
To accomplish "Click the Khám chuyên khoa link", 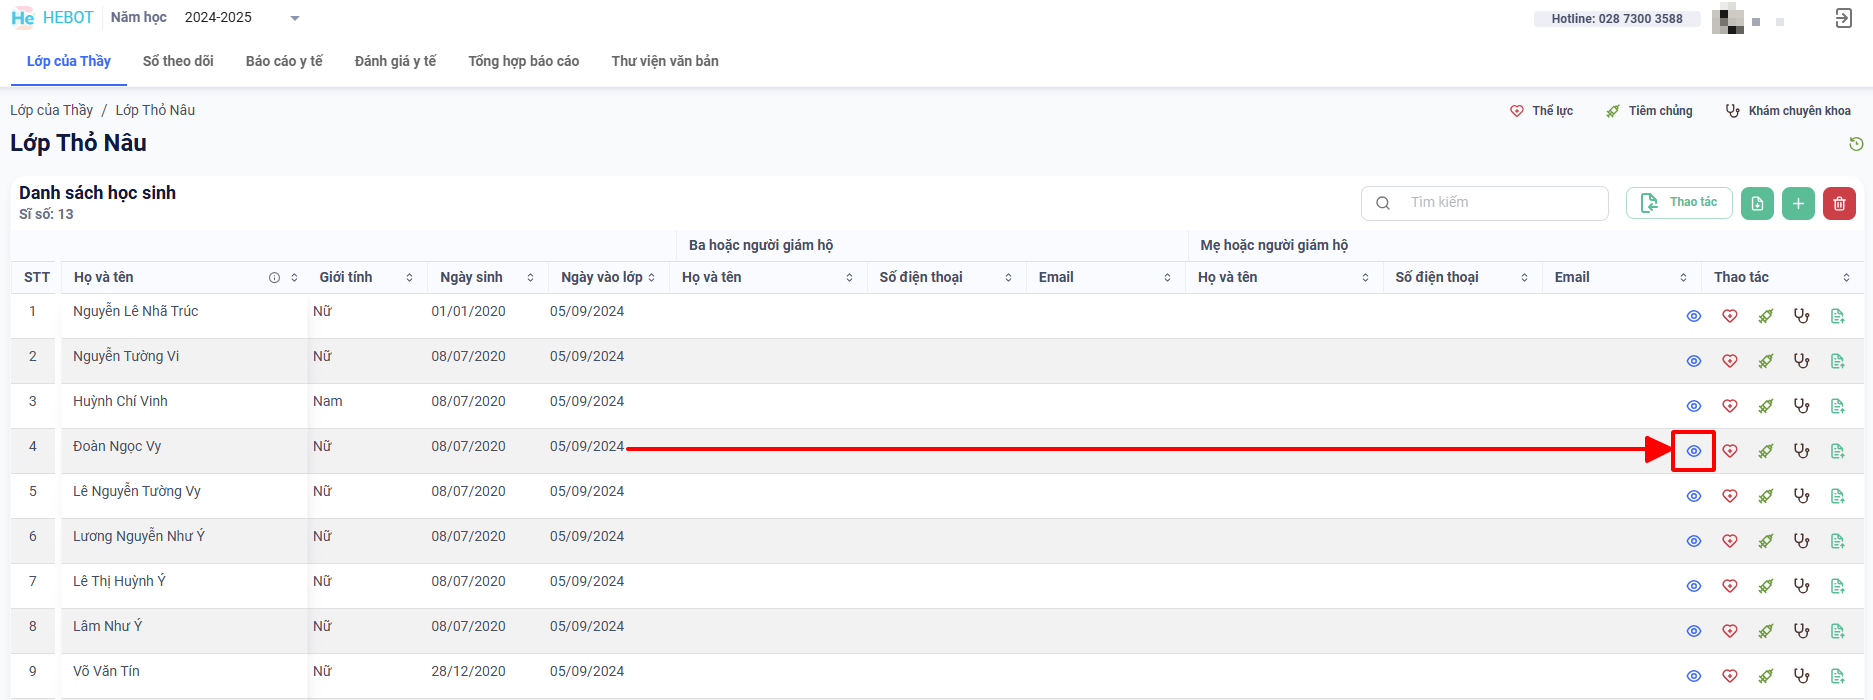I will [1788, 111].
